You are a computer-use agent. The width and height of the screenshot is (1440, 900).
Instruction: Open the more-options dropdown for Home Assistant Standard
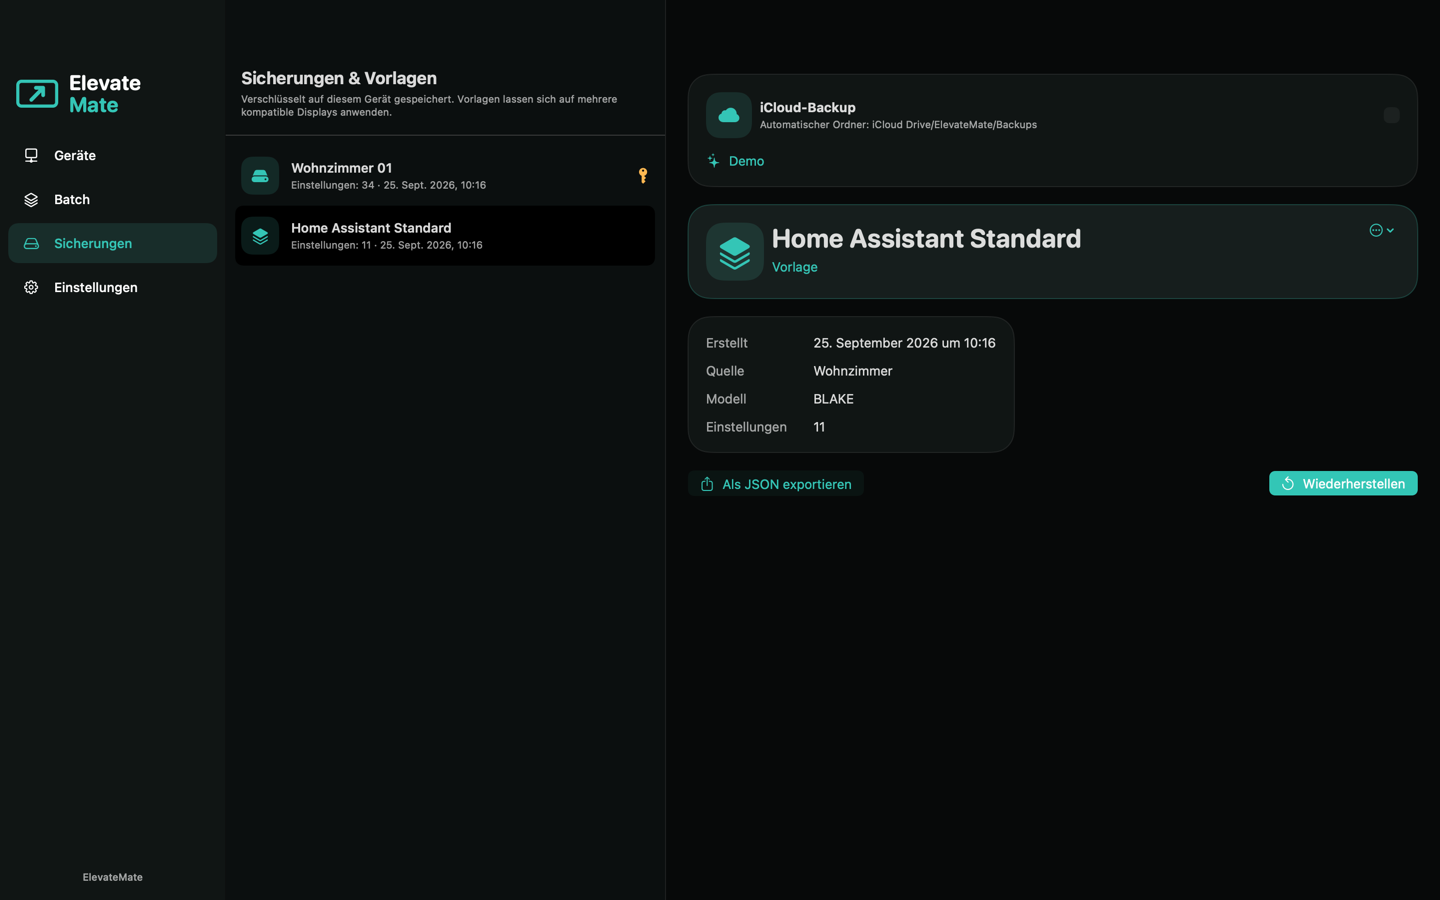pyautogui.click(x=1382, y=230)
